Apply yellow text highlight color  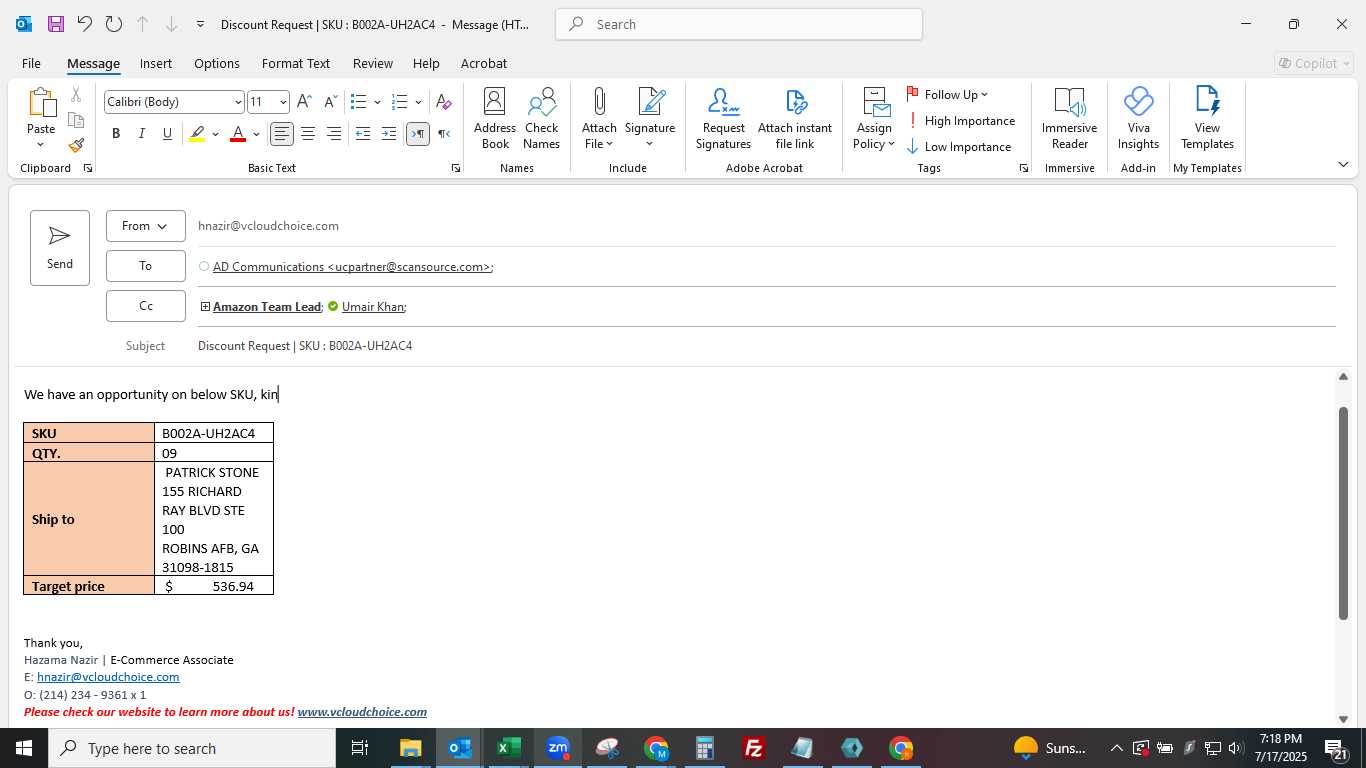click(x=197, y=134)
